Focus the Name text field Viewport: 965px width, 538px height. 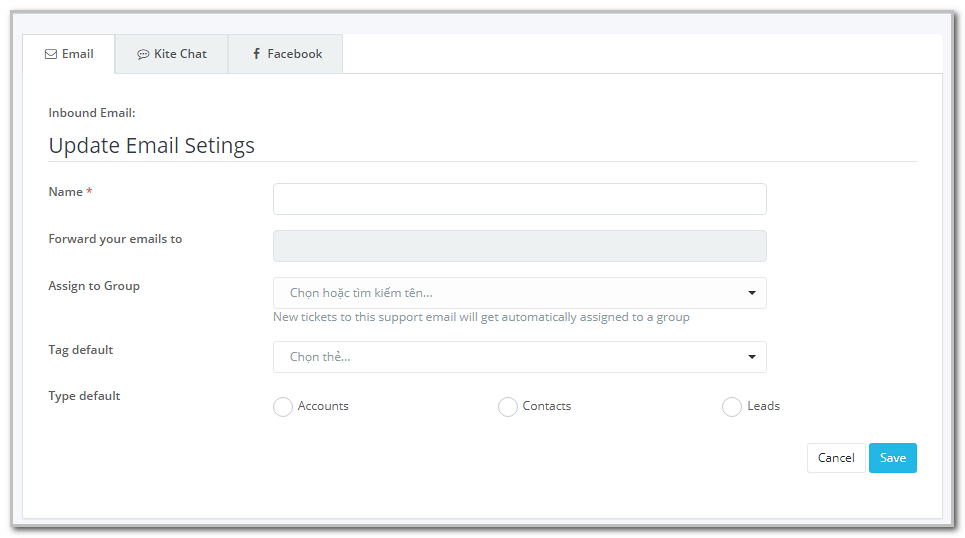(519, 199)
